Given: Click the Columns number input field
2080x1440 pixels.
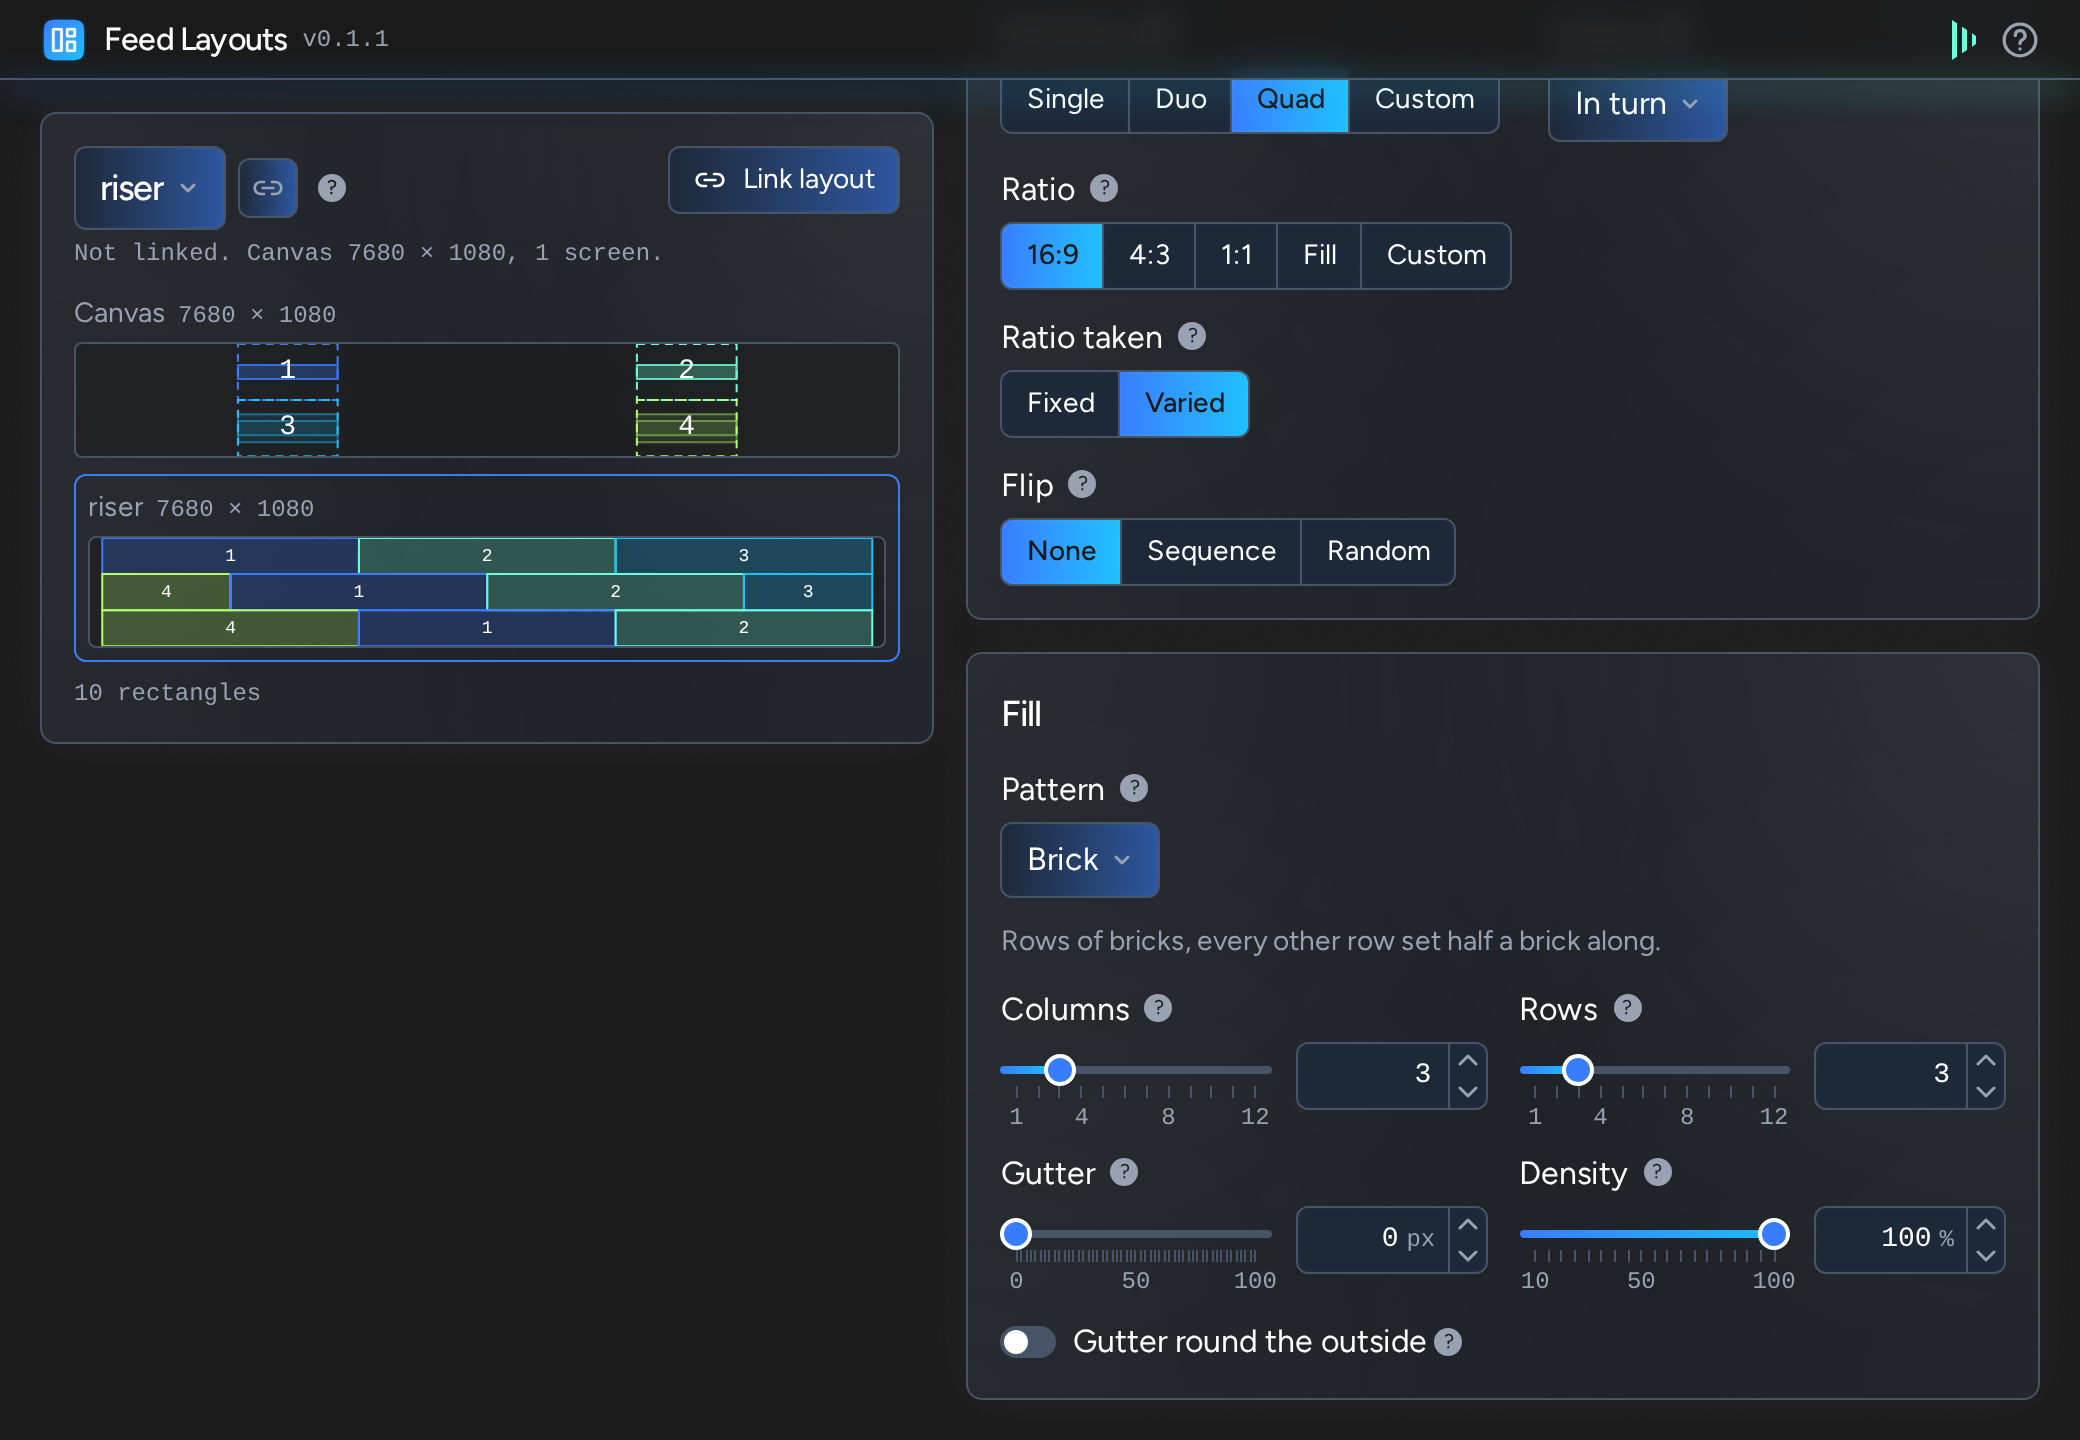Looking at the screenshot, I should click(x=1373, y=1076).
